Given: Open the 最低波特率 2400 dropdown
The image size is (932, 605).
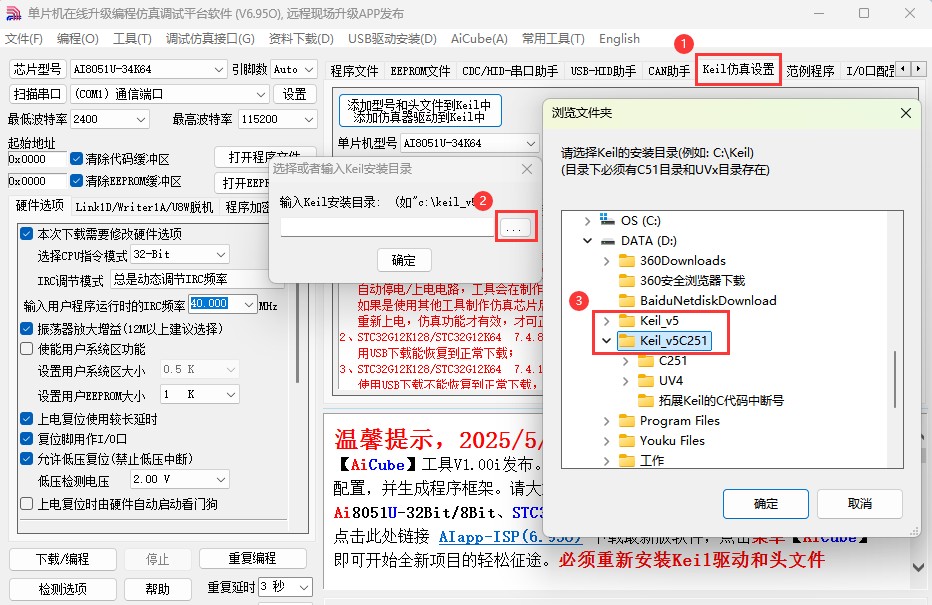Looking at the screenshot, I should coord(109,119).
